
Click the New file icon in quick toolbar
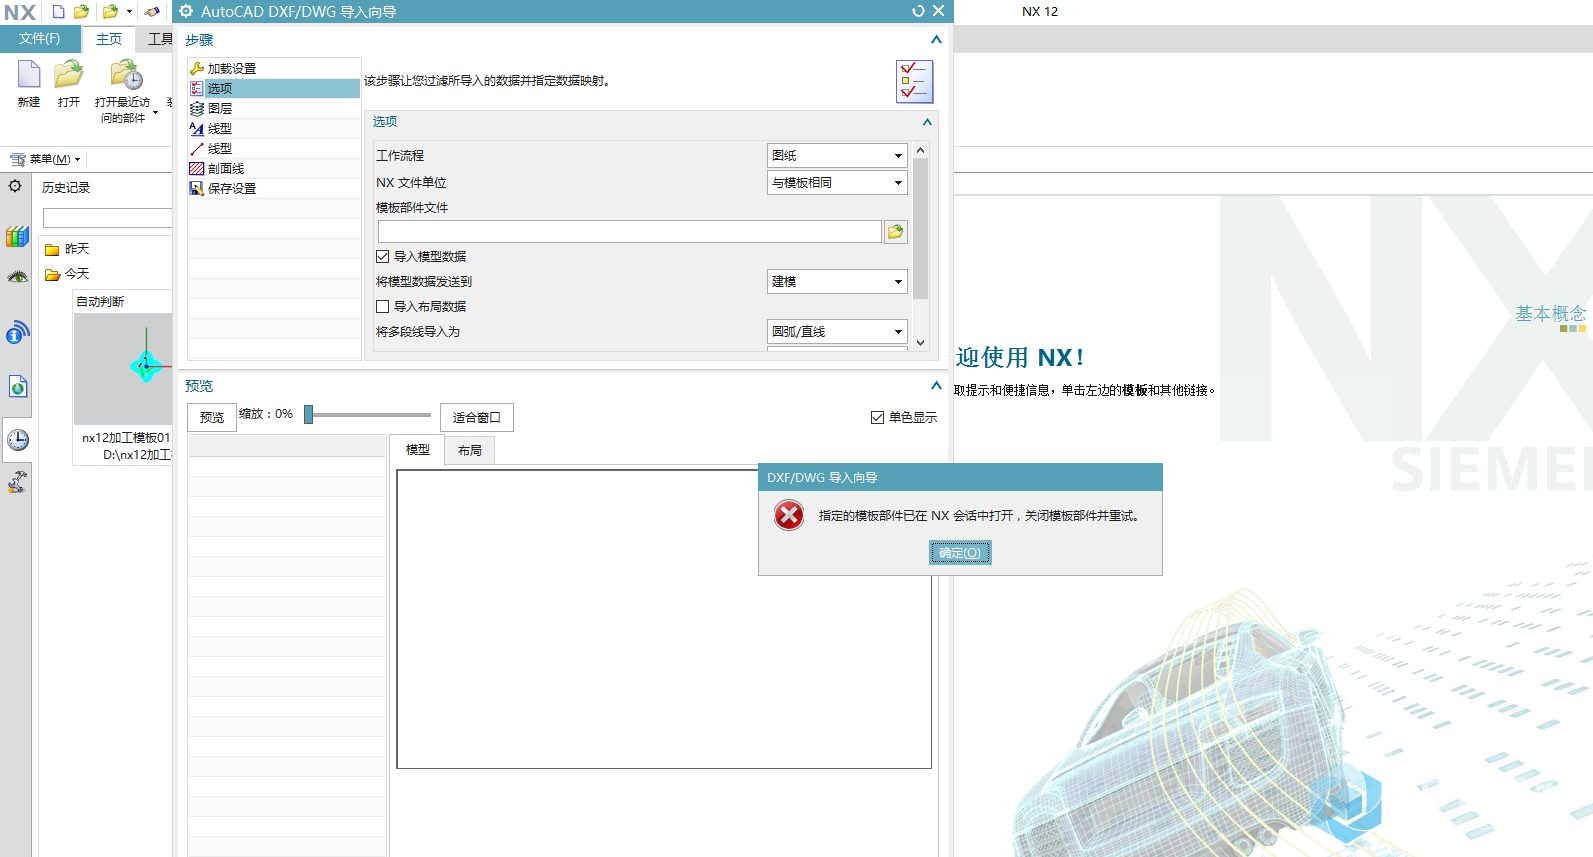point(59,12)
